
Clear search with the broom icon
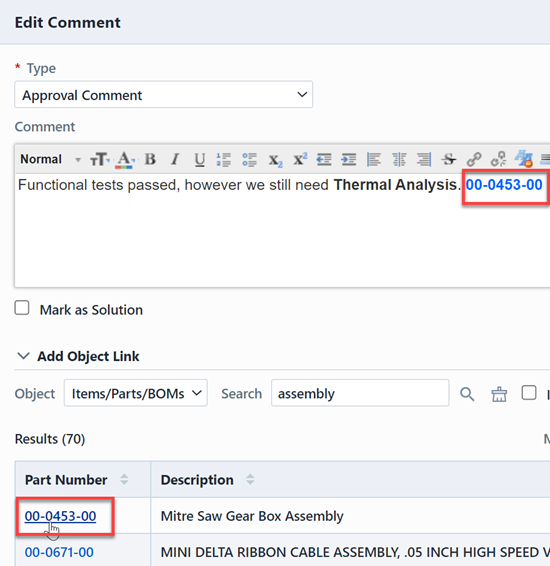pos(499,394)
